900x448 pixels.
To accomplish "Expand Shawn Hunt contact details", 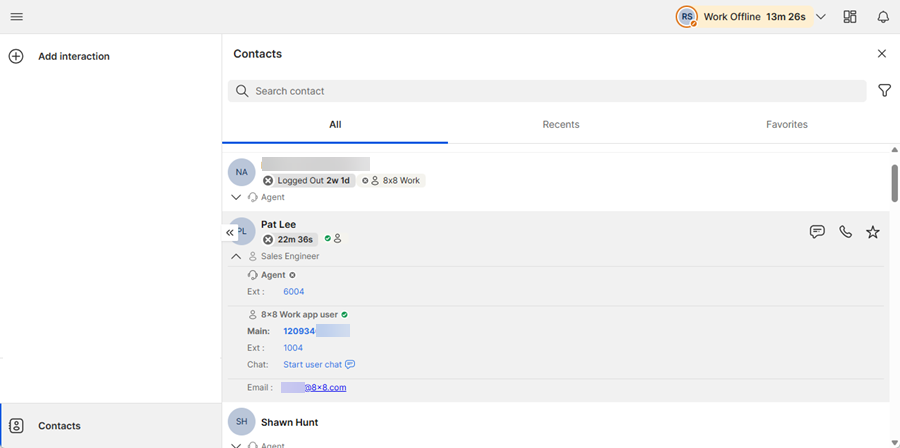I will click(x=236, y=444).
